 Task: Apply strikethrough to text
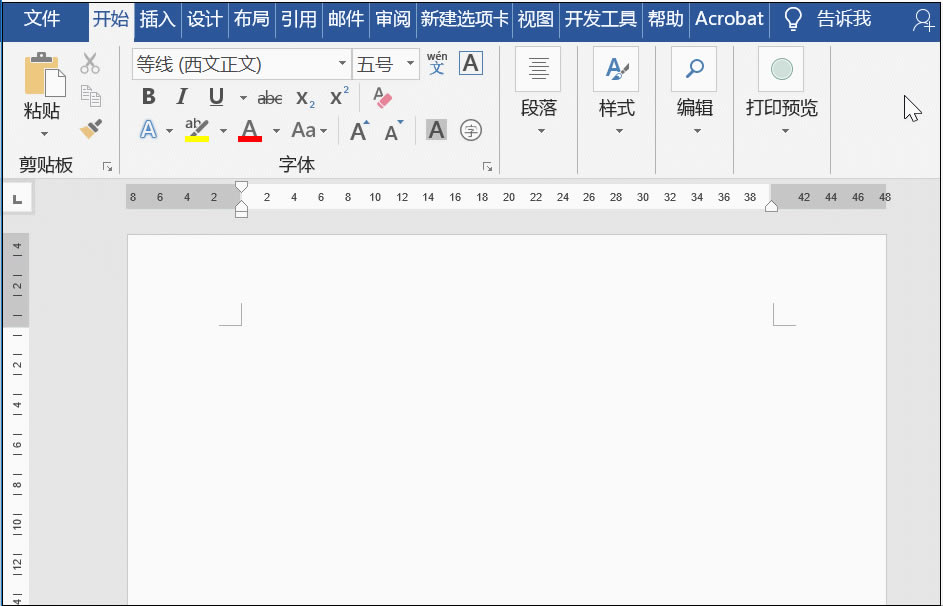[x=269, y=97]
